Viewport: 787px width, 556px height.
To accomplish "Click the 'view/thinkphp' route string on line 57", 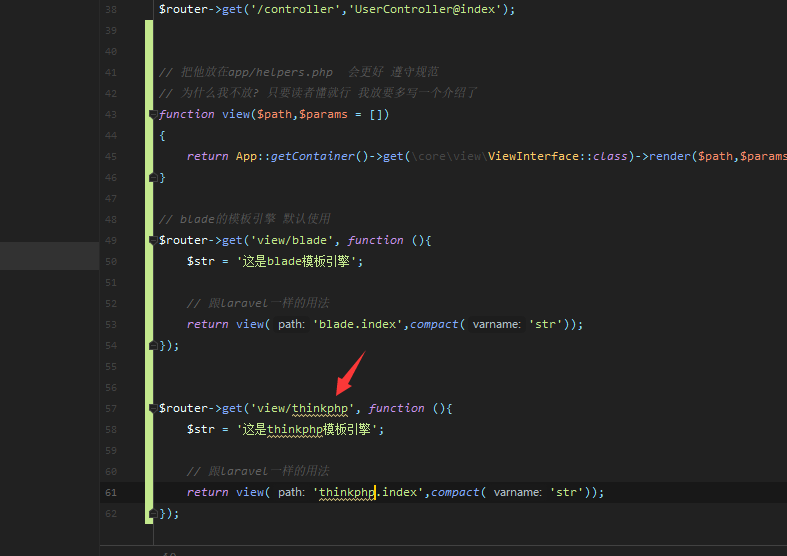I will coord(302,408).
